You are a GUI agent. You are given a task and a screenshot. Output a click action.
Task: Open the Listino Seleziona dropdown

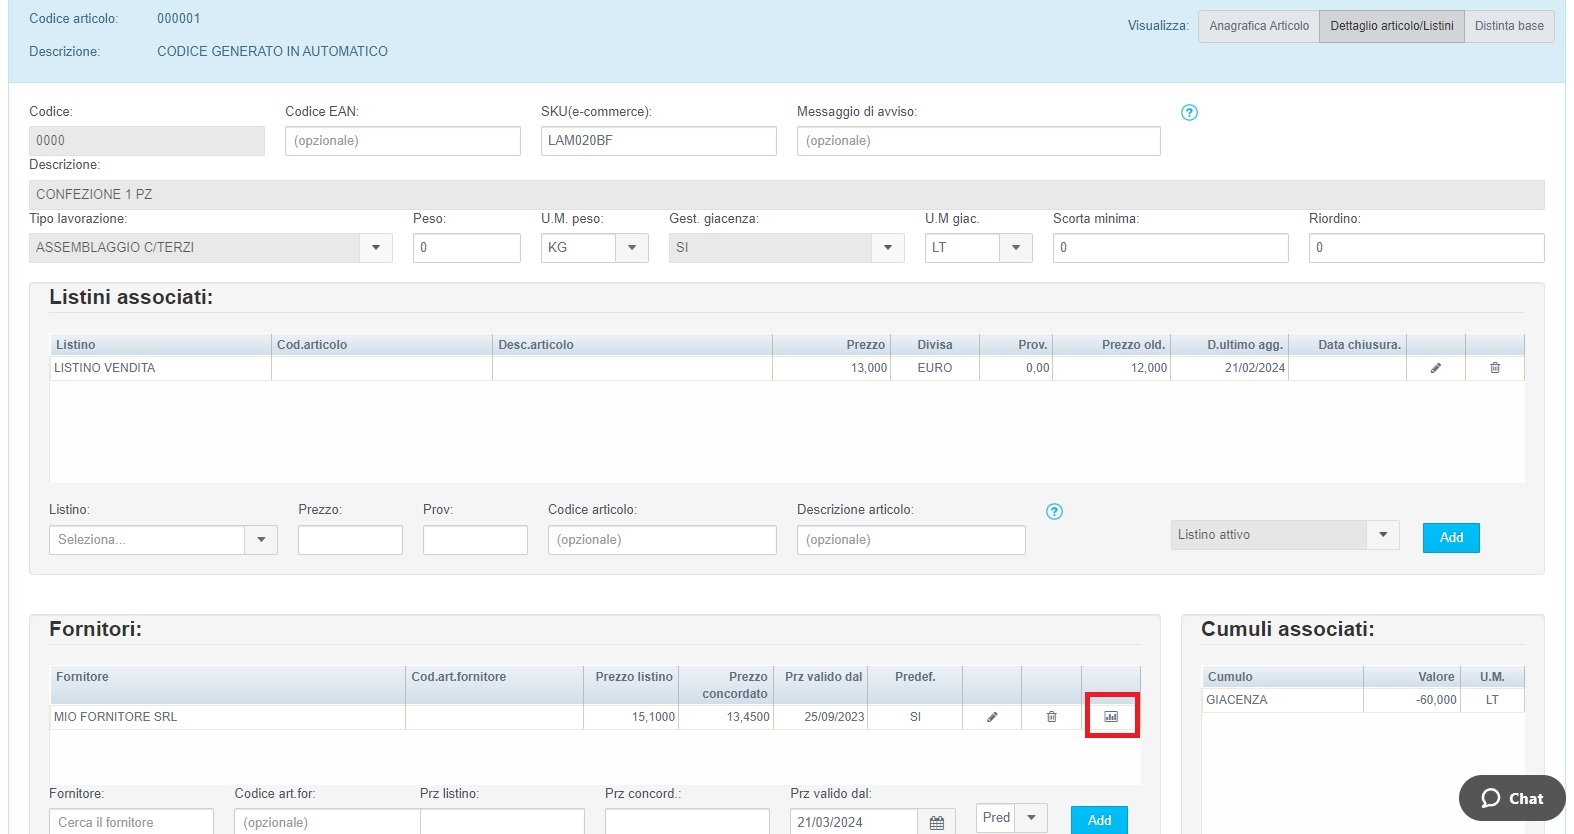tap(261, 540)
